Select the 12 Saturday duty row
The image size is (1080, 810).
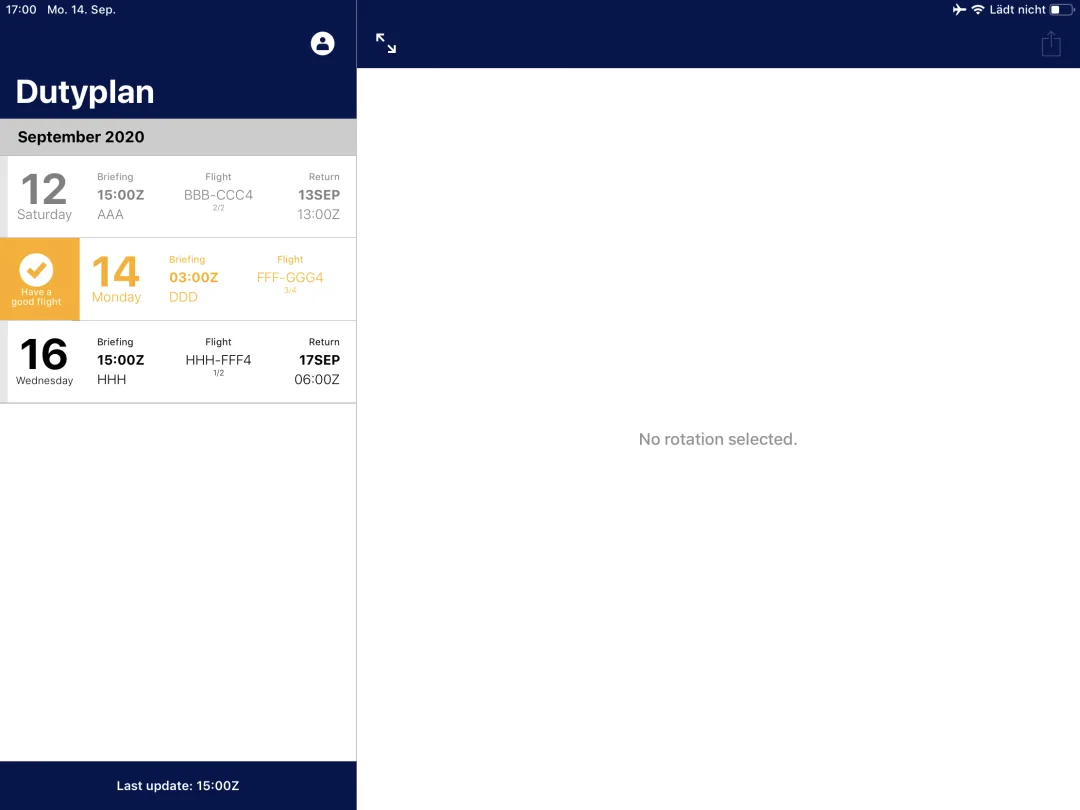point(178,196)
